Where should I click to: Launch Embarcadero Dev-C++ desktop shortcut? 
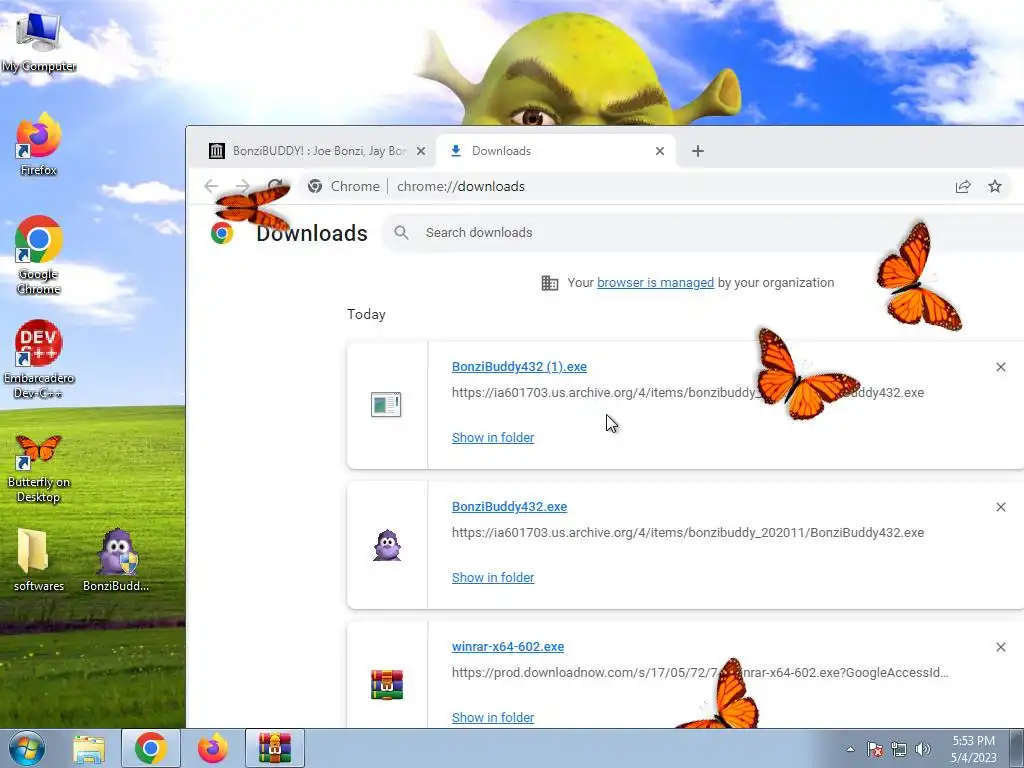tap(39, 358)
